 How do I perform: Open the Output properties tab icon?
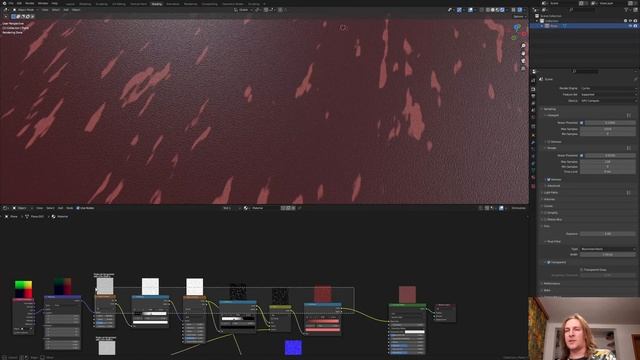(x=533, y=96)
